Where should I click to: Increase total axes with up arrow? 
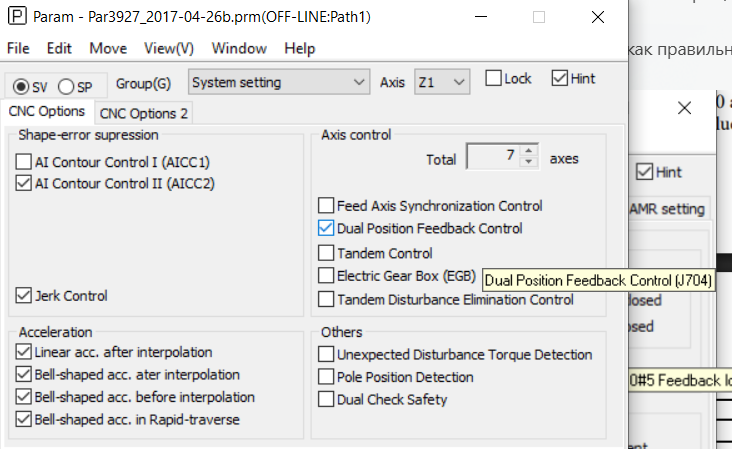530,152
